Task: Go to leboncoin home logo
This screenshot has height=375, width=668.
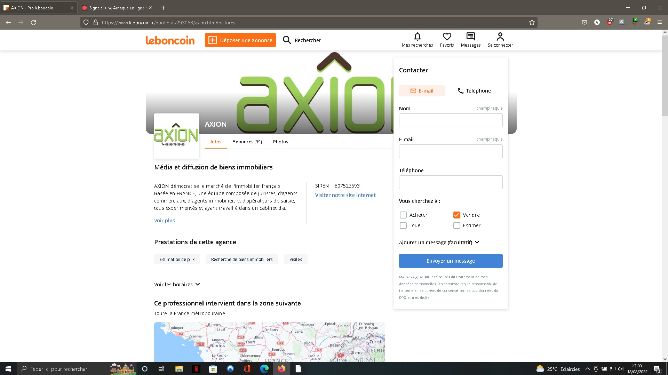Action: tap(170, 40)
